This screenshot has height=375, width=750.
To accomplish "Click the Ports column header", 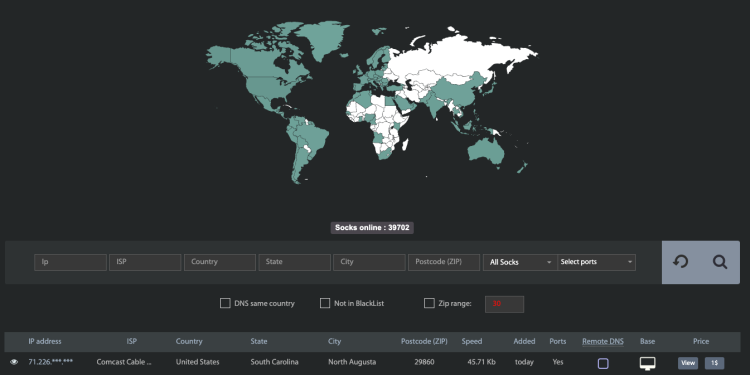I will coord(558,342).
